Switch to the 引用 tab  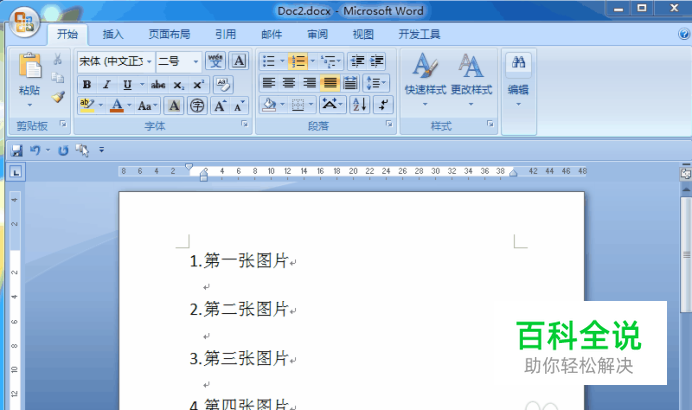pos(226,34)
